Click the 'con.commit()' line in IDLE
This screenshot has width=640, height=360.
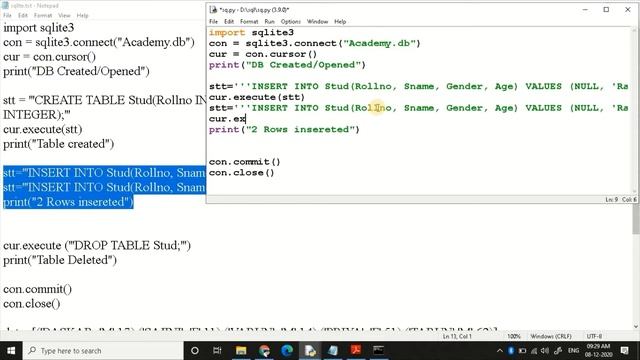tap(244, 162)
